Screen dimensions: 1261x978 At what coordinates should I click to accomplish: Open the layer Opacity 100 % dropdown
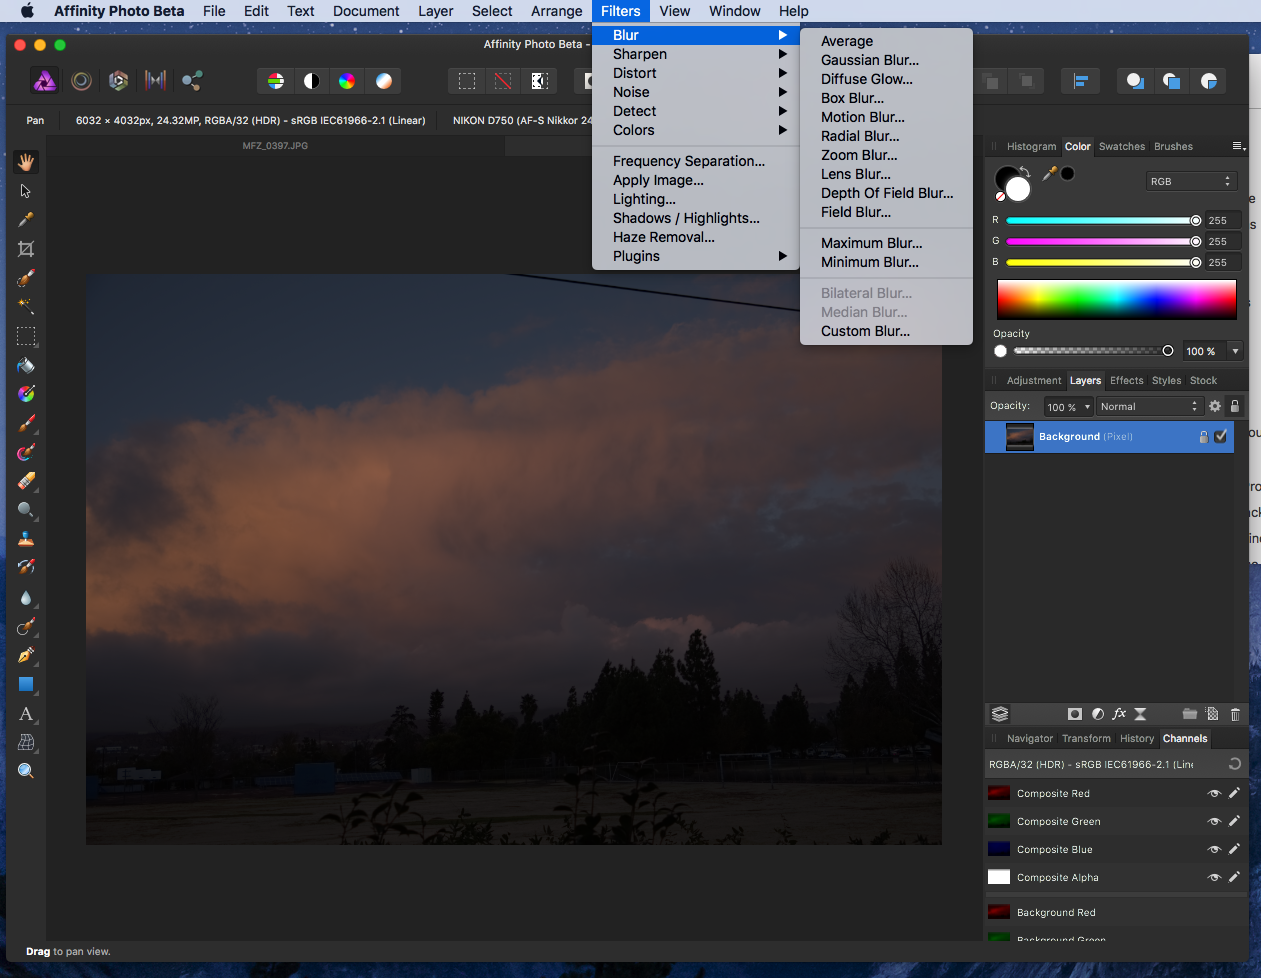[1068, 406]
